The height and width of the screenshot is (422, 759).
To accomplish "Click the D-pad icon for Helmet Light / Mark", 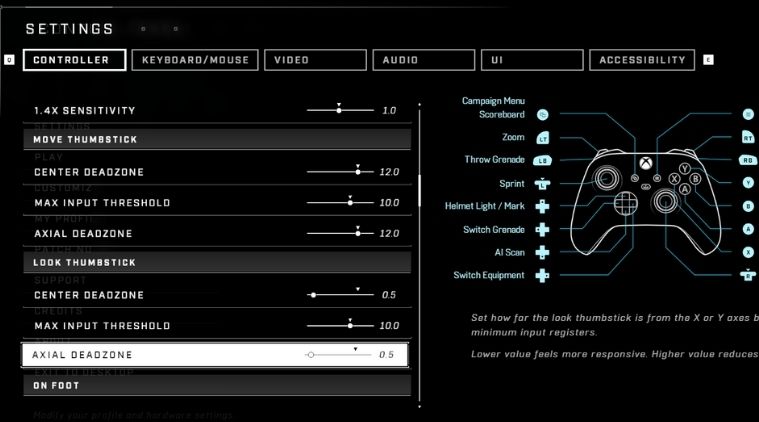I will (542, 207).
